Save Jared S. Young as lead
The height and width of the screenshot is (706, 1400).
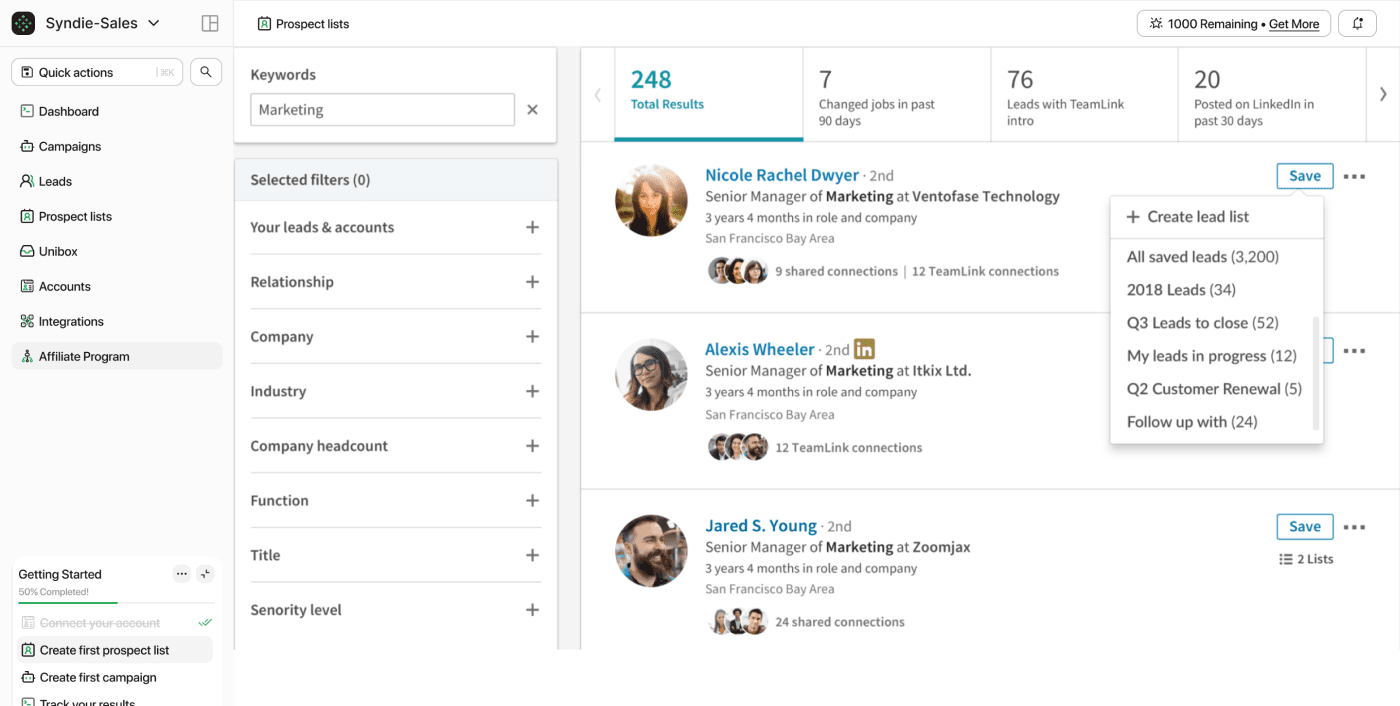coord(1304,527)
